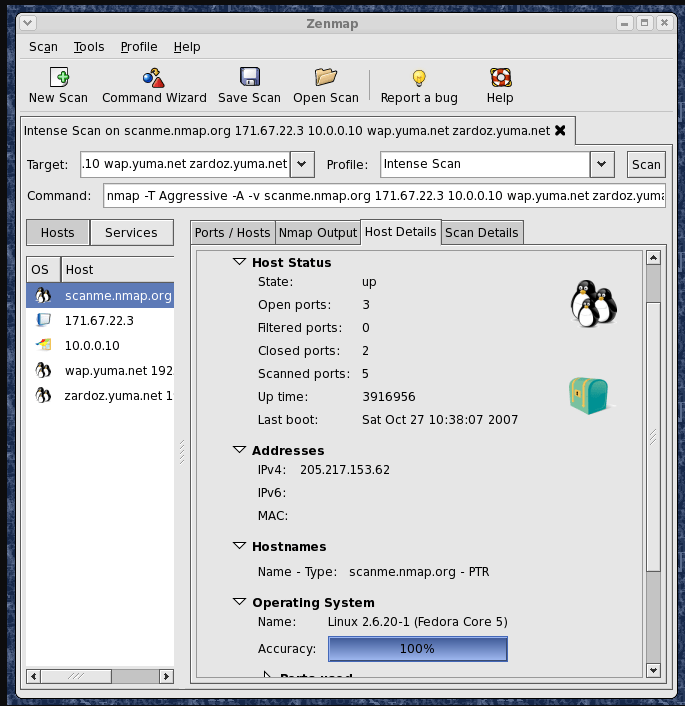Click the details vertical scrollbar thumb
This screenshot has height=706, width=685.
[x=653, y=437]
